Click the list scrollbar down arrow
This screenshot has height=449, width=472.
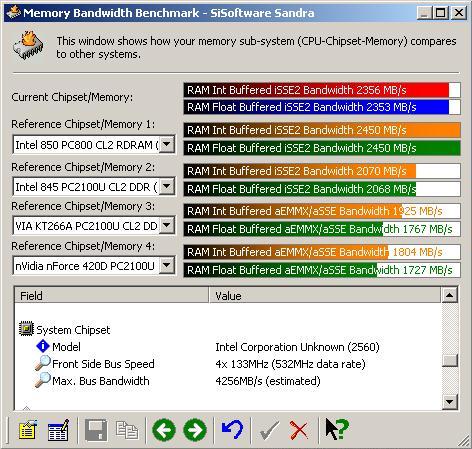pos(449,402)
